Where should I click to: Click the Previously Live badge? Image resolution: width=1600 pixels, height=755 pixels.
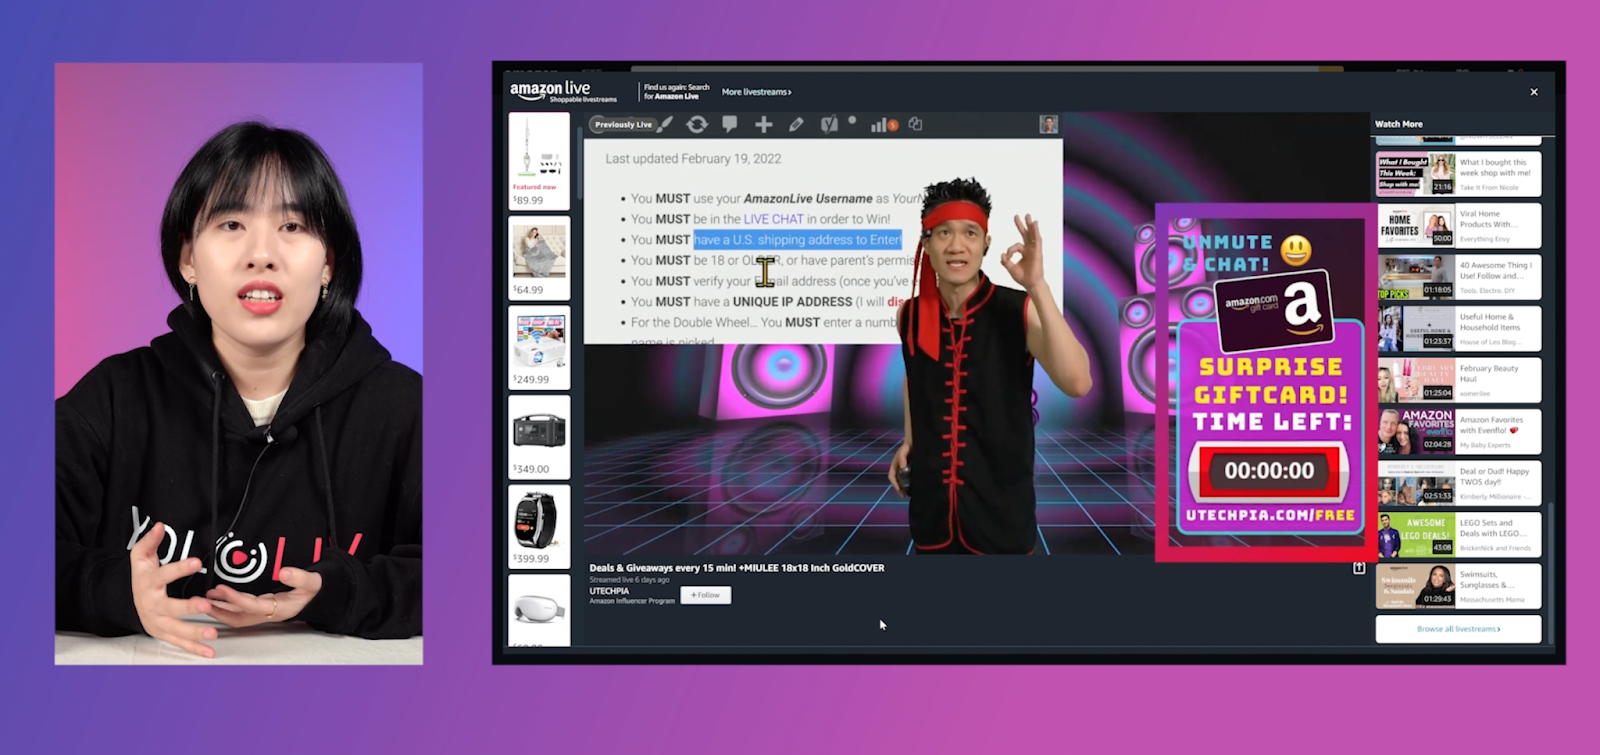tap(623, 125)
